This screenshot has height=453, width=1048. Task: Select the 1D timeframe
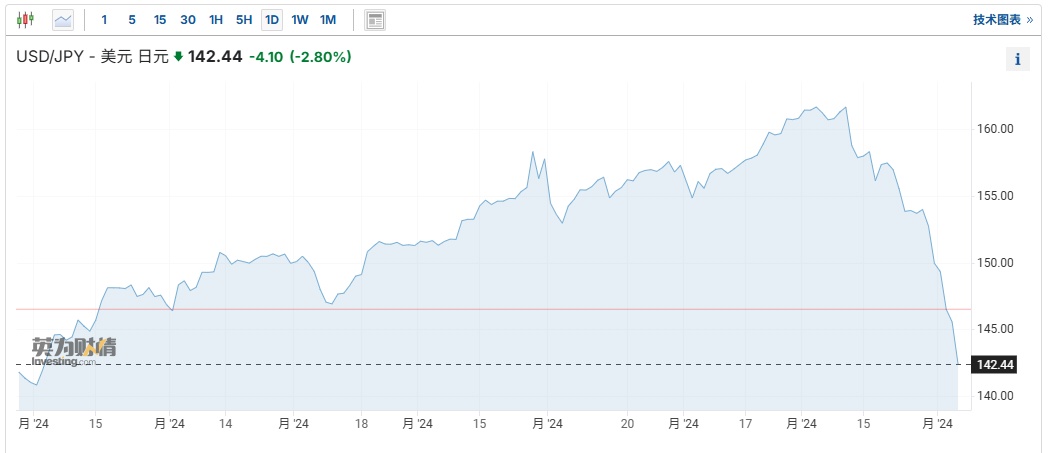[x=272, y=19]
